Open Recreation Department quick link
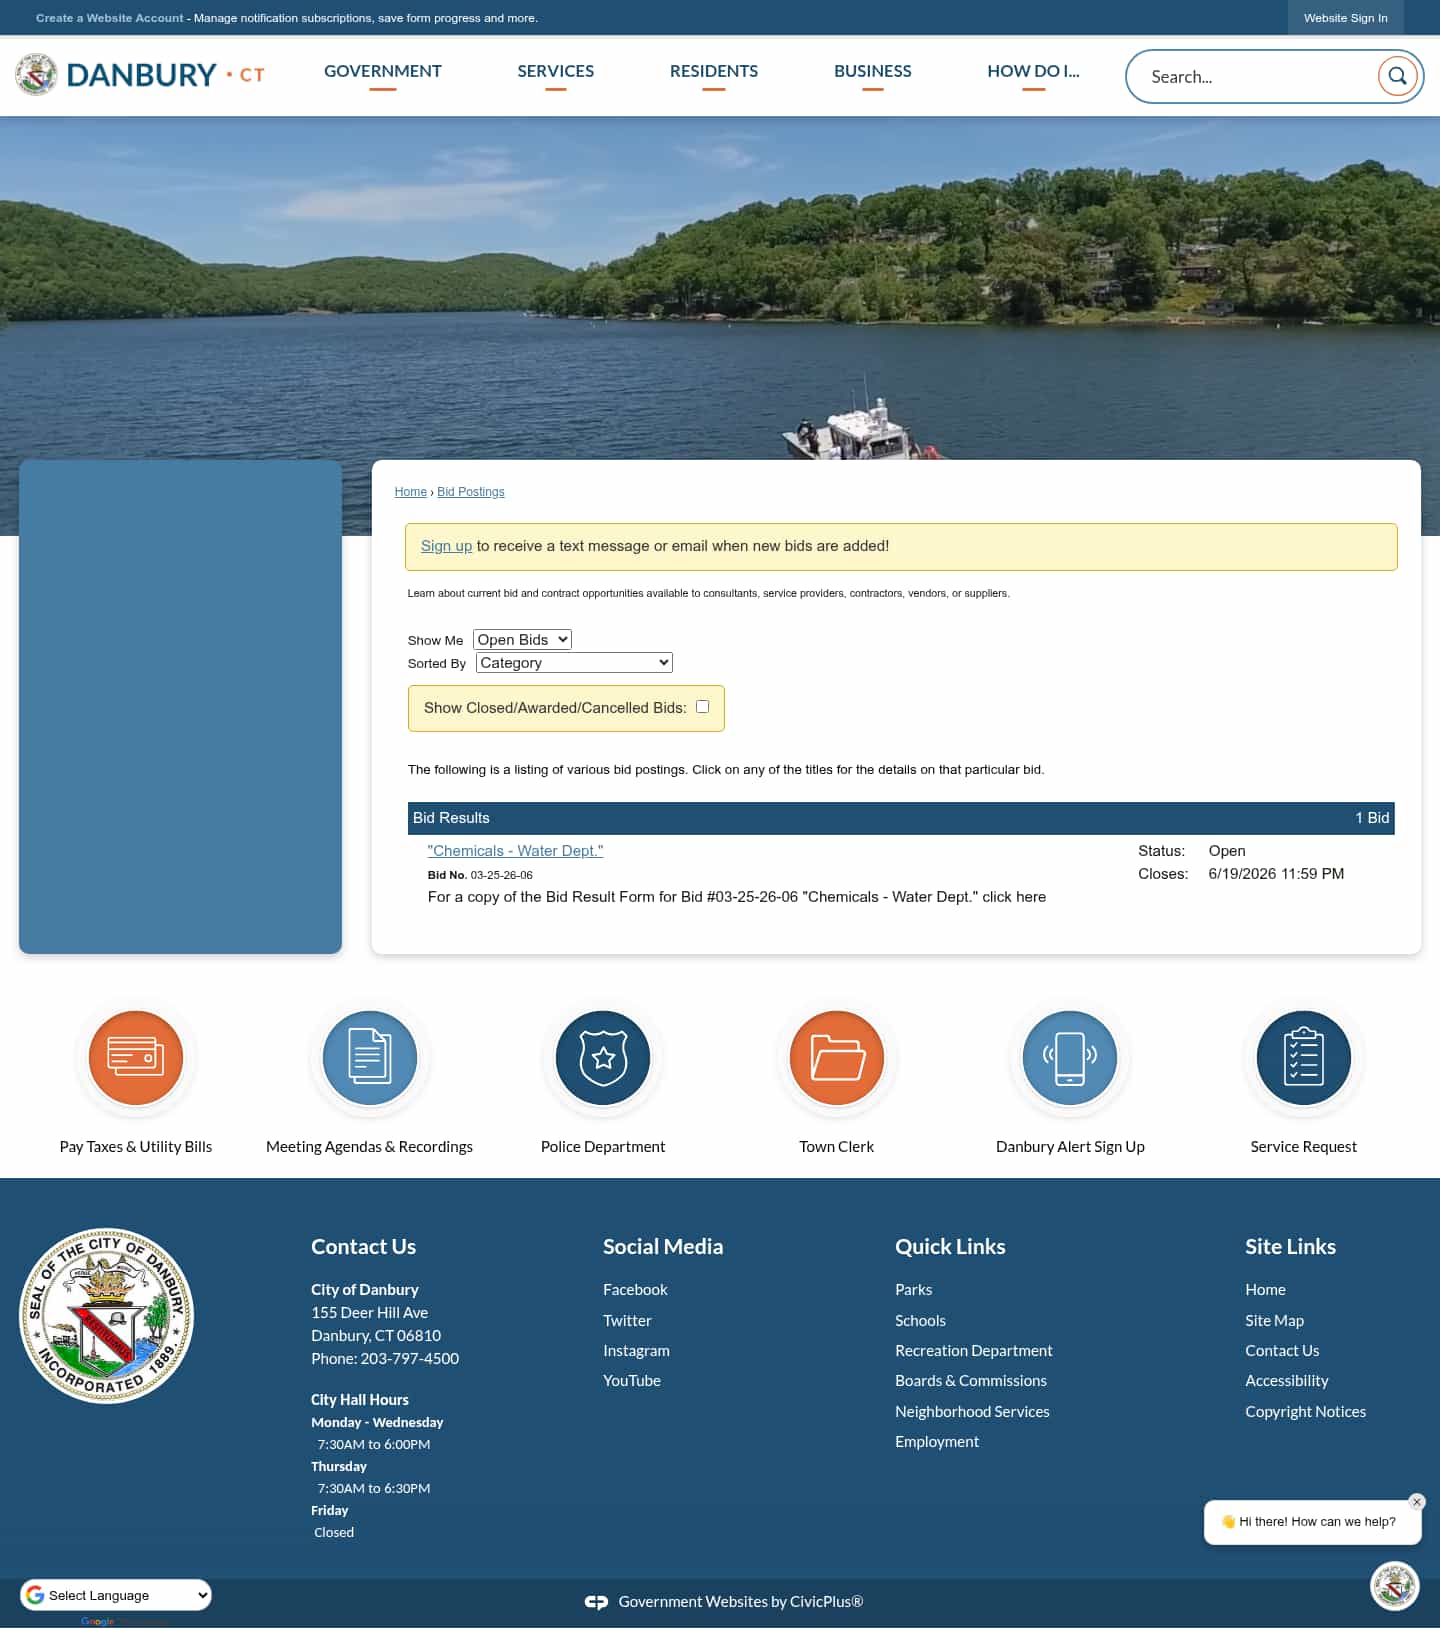 click(x=974, y=1351)
